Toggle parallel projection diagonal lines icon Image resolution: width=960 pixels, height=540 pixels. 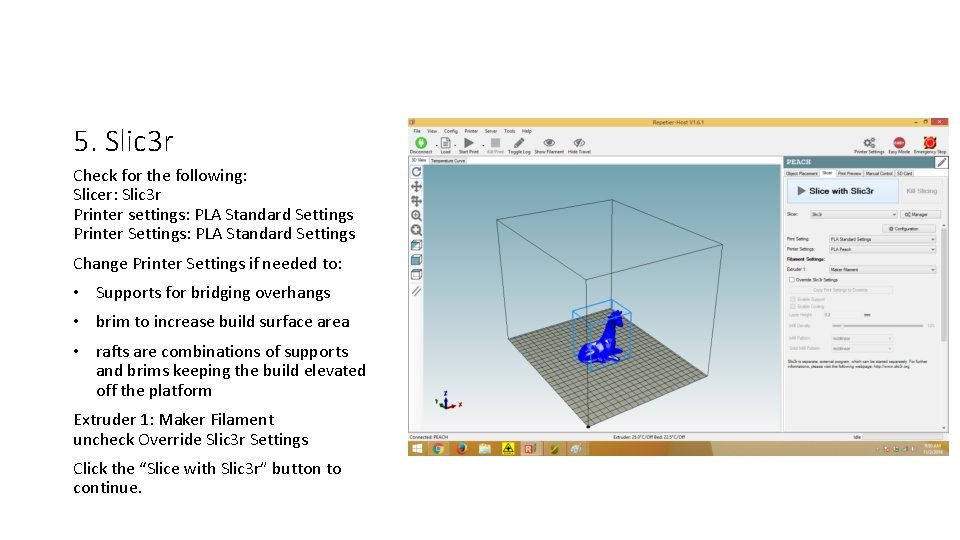416,291
